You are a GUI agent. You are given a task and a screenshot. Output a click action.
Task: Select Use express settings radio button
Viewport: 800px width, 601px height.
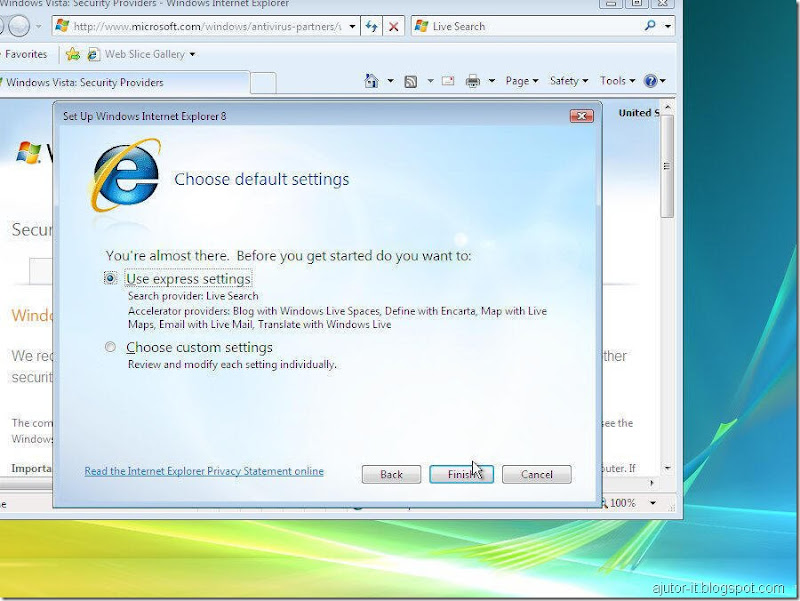click(x=110, y=278)
